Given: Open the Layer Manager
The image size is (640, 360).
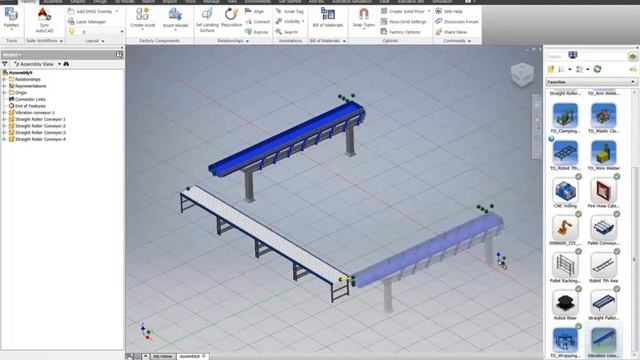Looking at the screenshot, I should [87, 22].
